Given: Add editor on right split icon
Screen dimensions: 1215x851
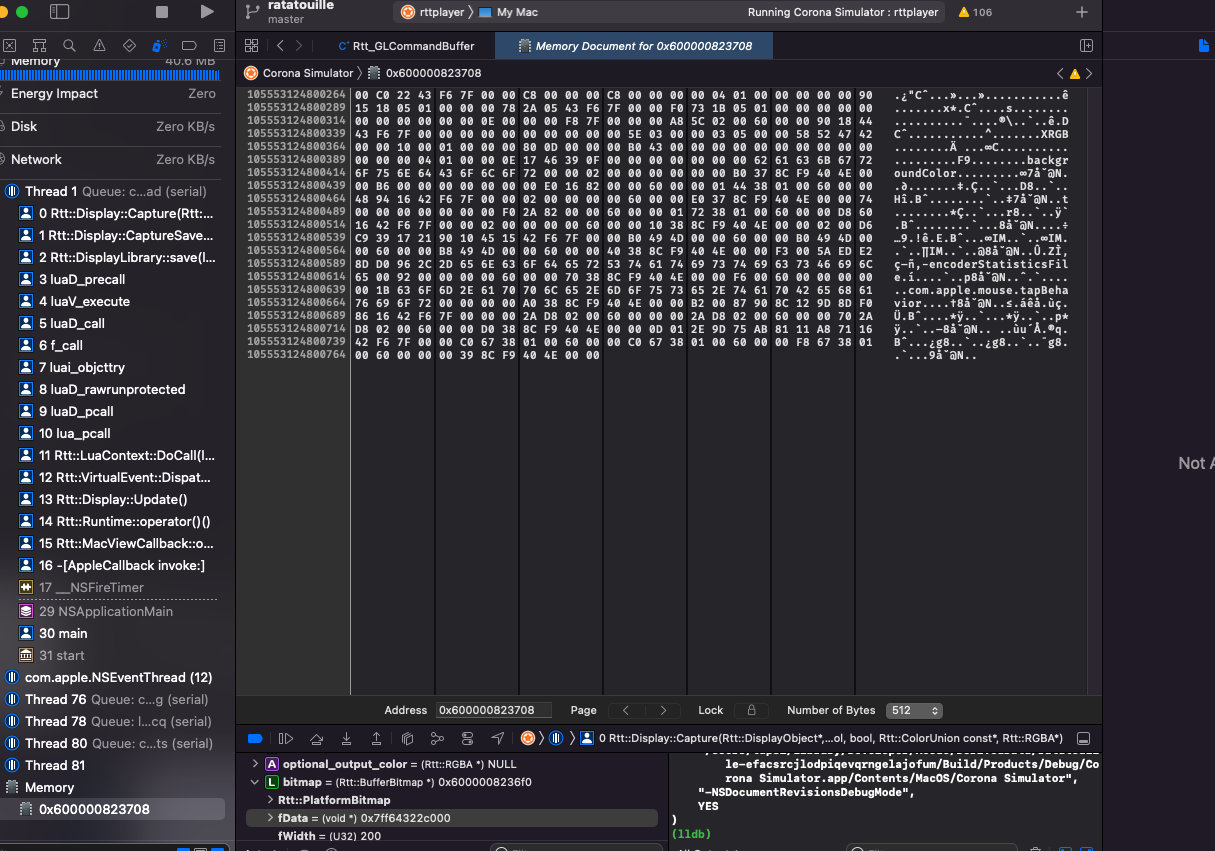Looking at the screenshot, I should [x=1086, y=46].
